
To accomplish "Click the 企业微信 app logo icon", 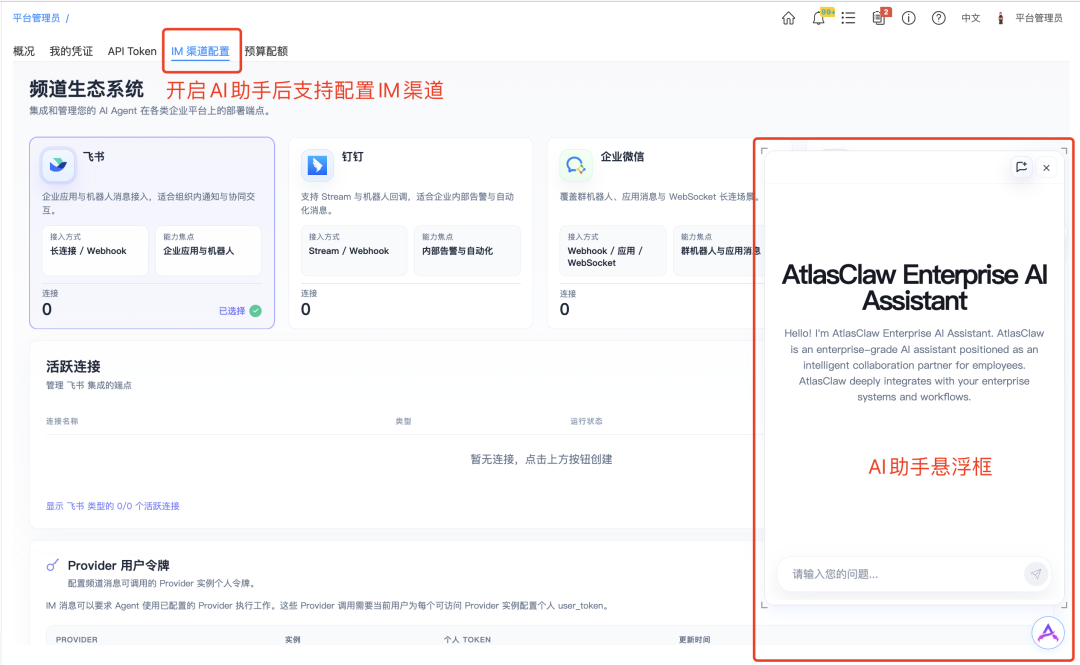I will (x=575, y=165).
